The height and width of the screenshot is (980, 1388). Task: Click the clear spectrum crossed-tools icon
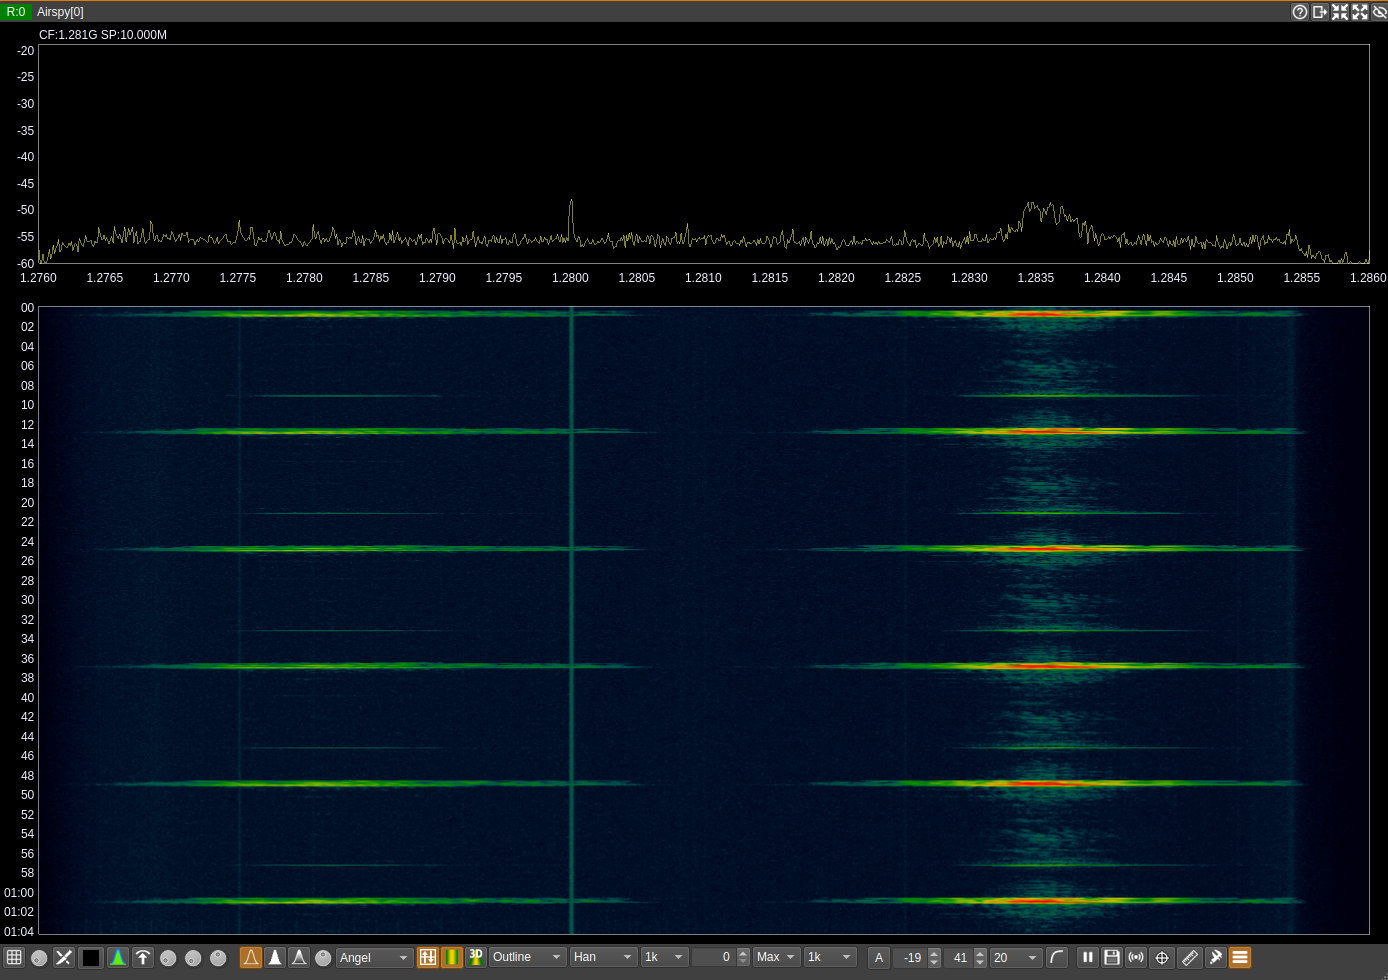point(64,957)
